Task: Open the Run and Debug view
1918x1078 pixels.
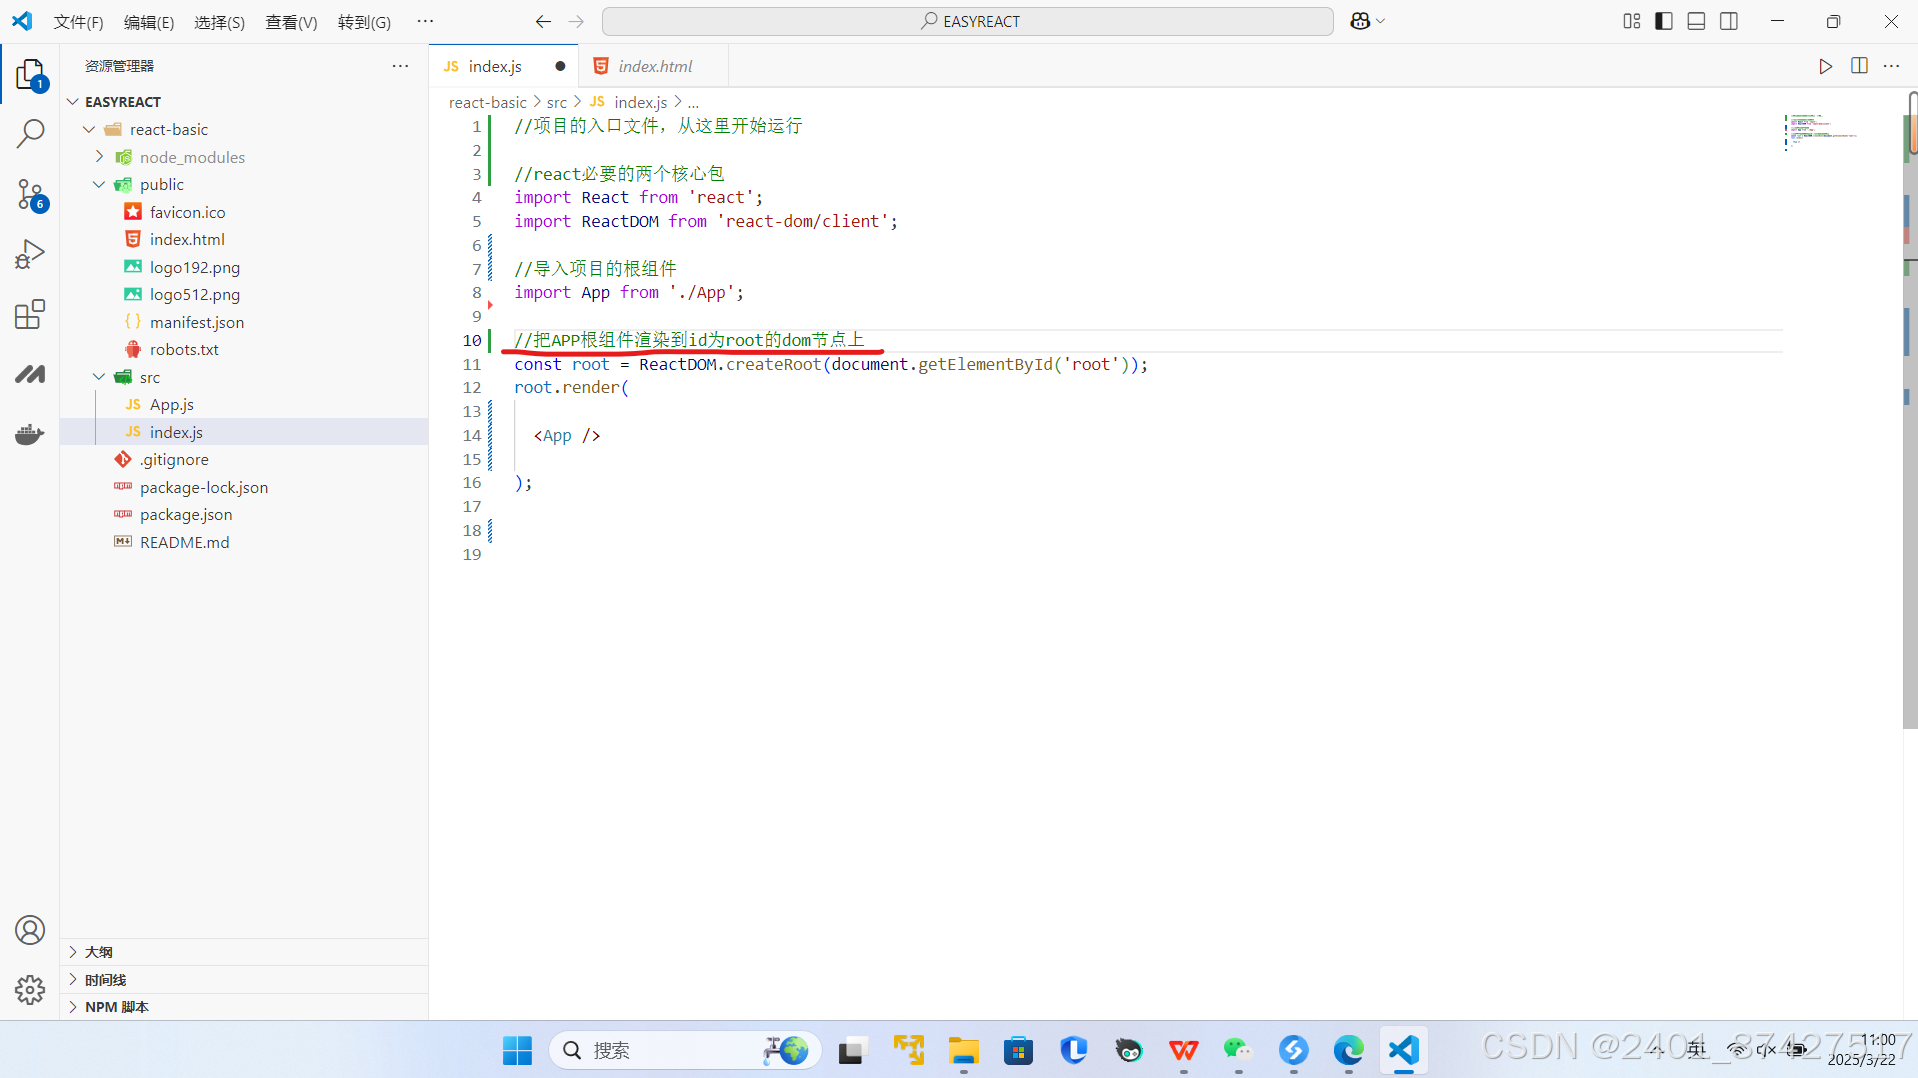Action: [x=30, y=253]
